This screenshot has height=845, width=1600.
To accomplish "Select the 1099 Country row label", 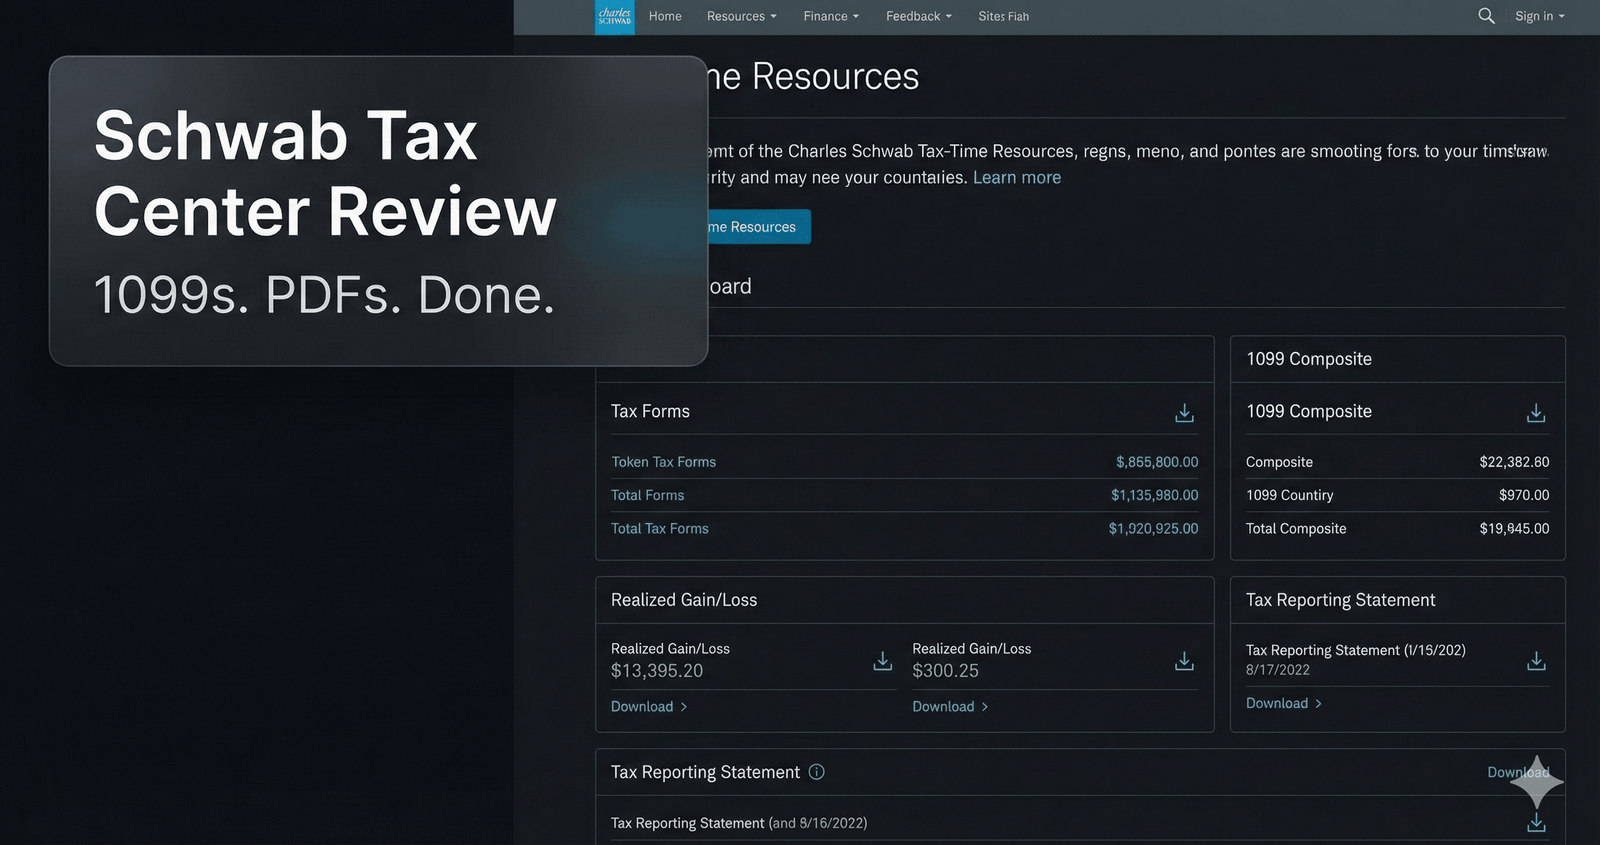I will [1289, 495].
